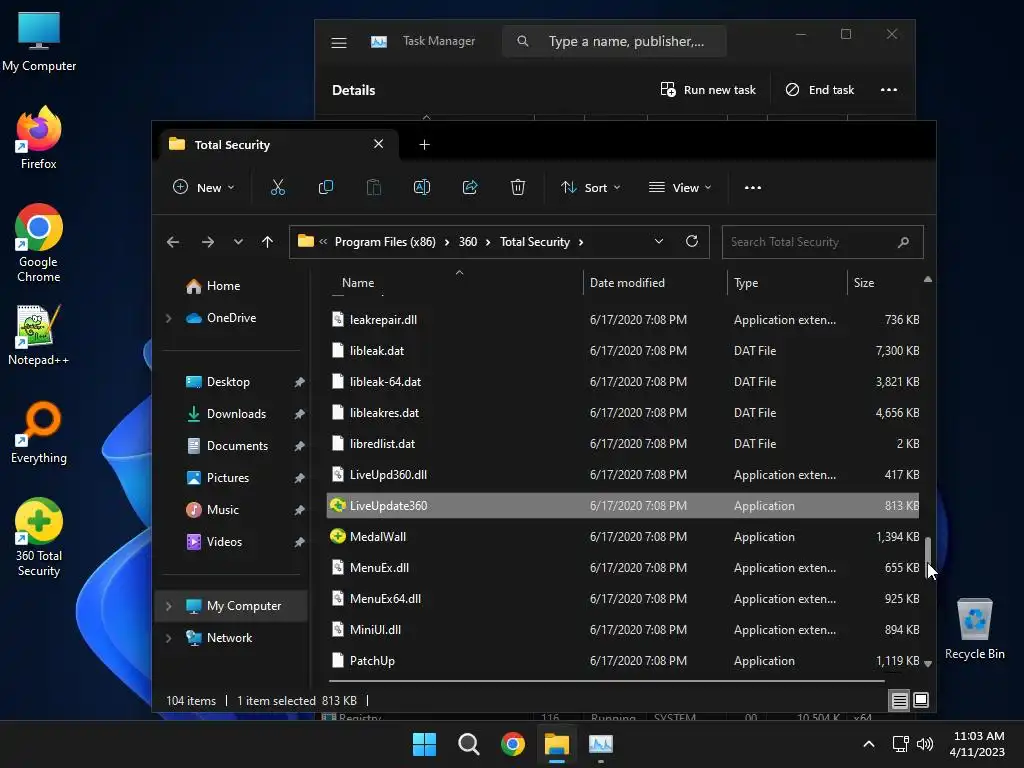This screenshot has width=1024, height=768.
Task: Click 360 breadcrumb in address bar
Action: point(468,242)
